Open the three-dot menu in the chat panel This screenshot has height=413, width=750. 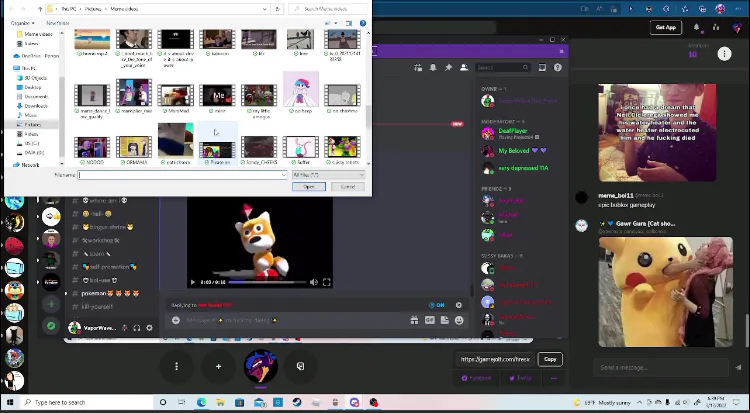coord(724,54)
